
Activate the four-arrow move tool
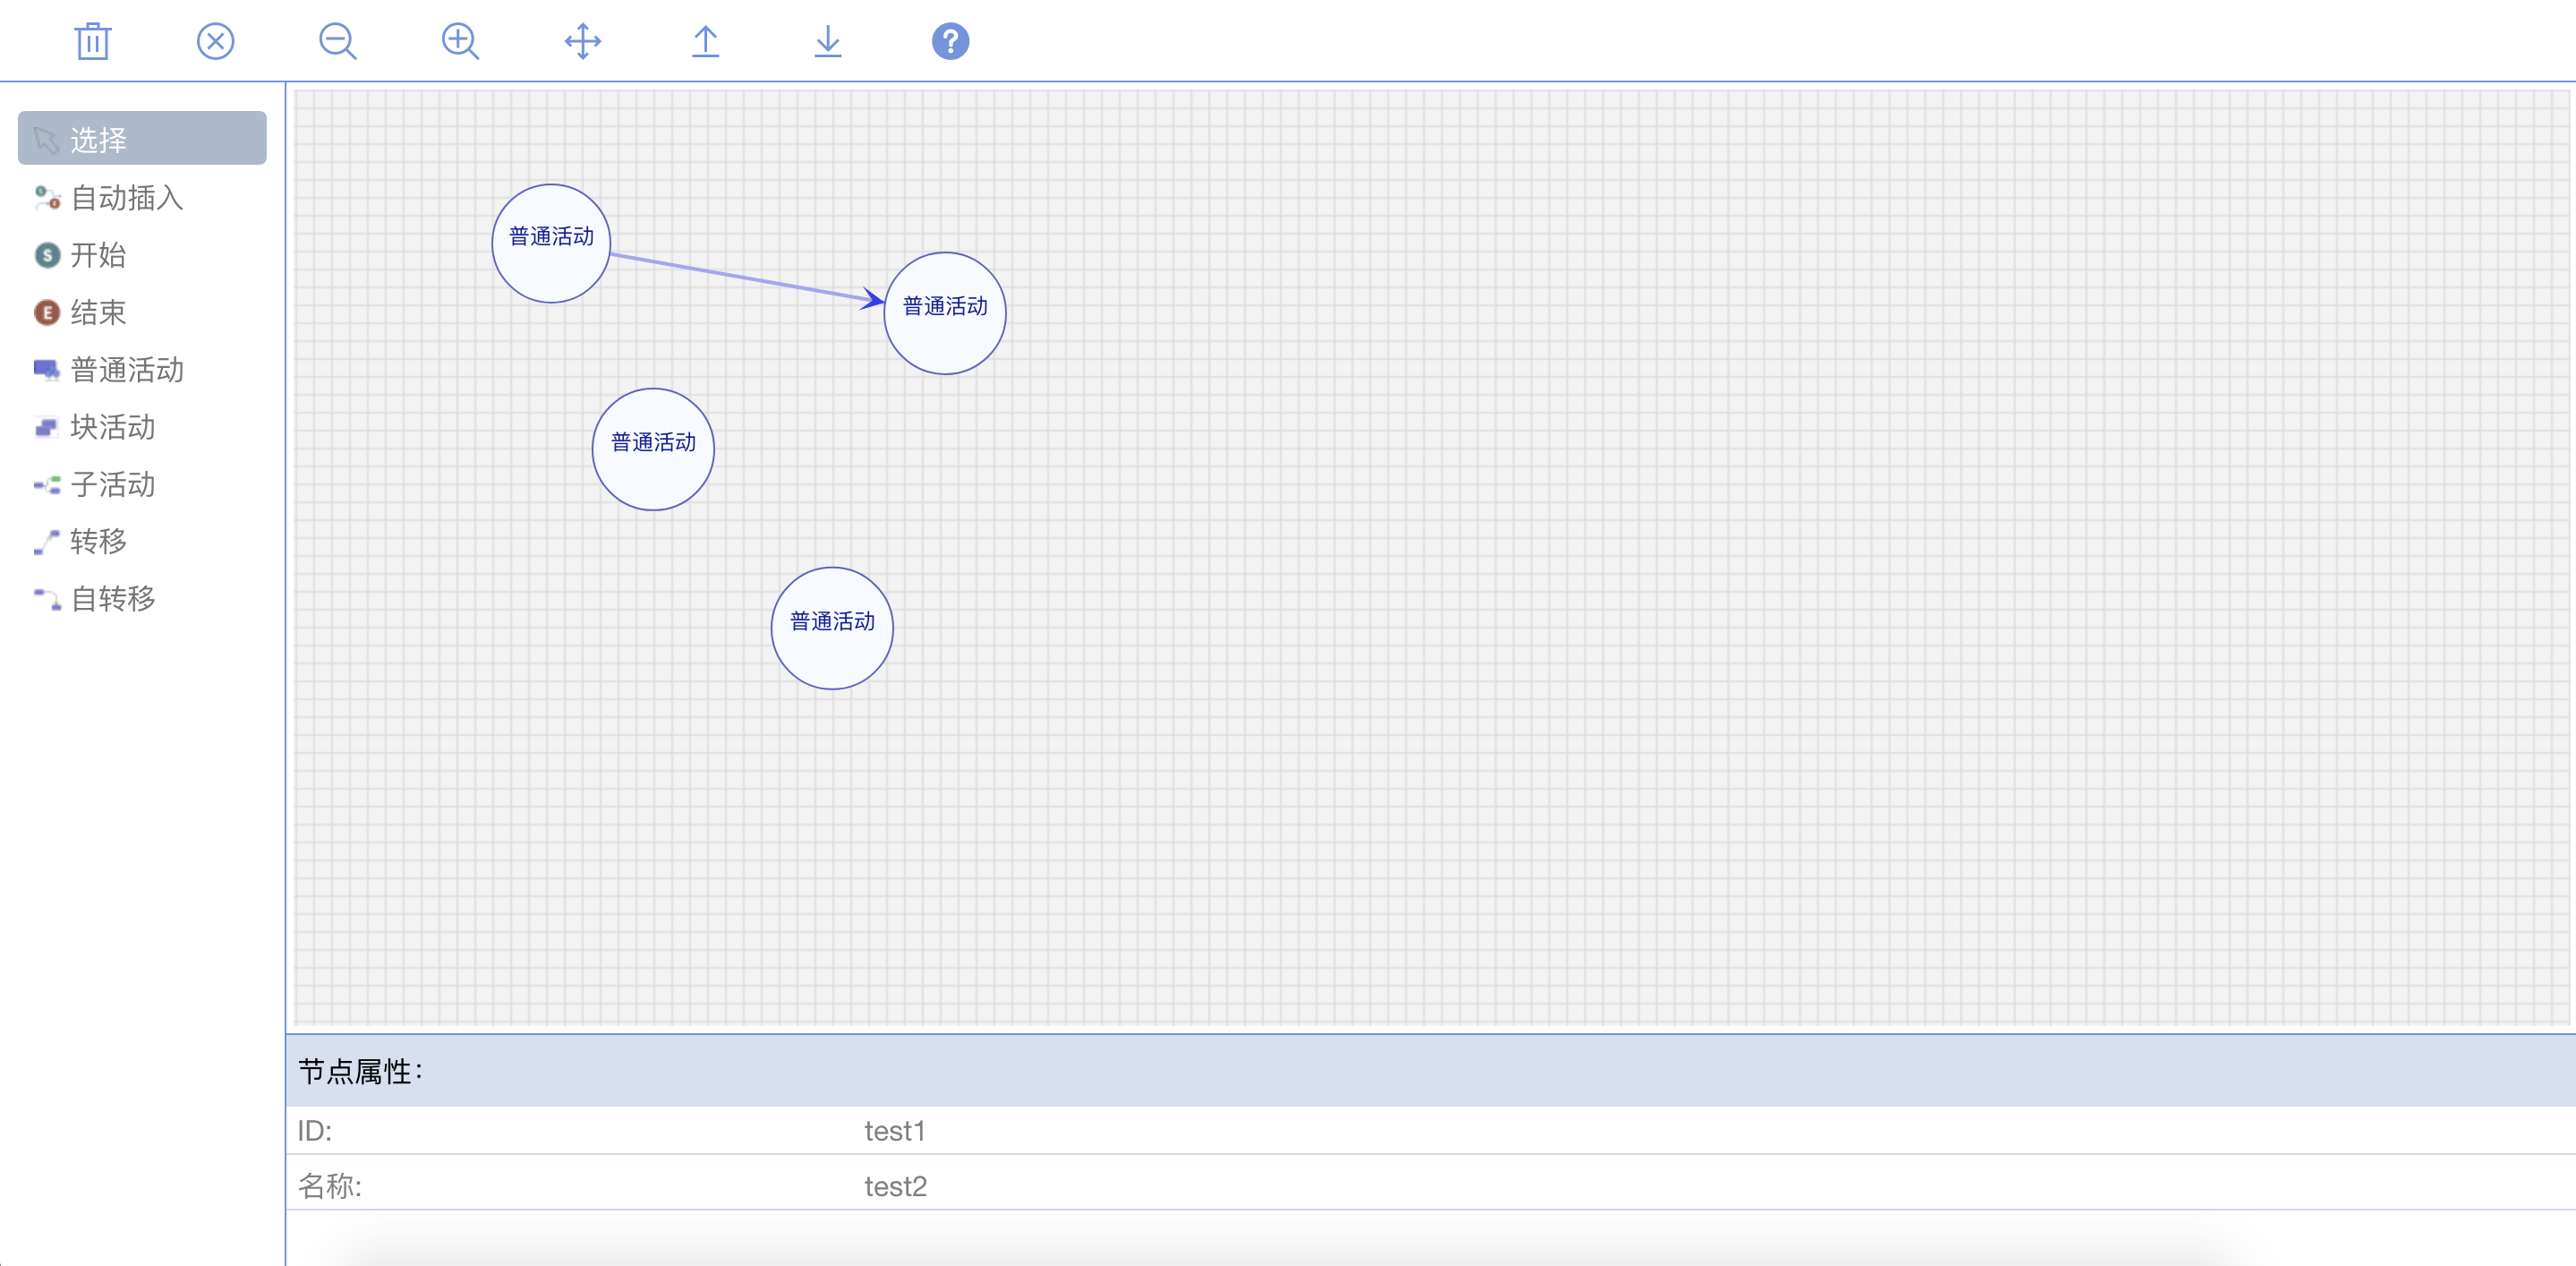click(x=582, y=41)
